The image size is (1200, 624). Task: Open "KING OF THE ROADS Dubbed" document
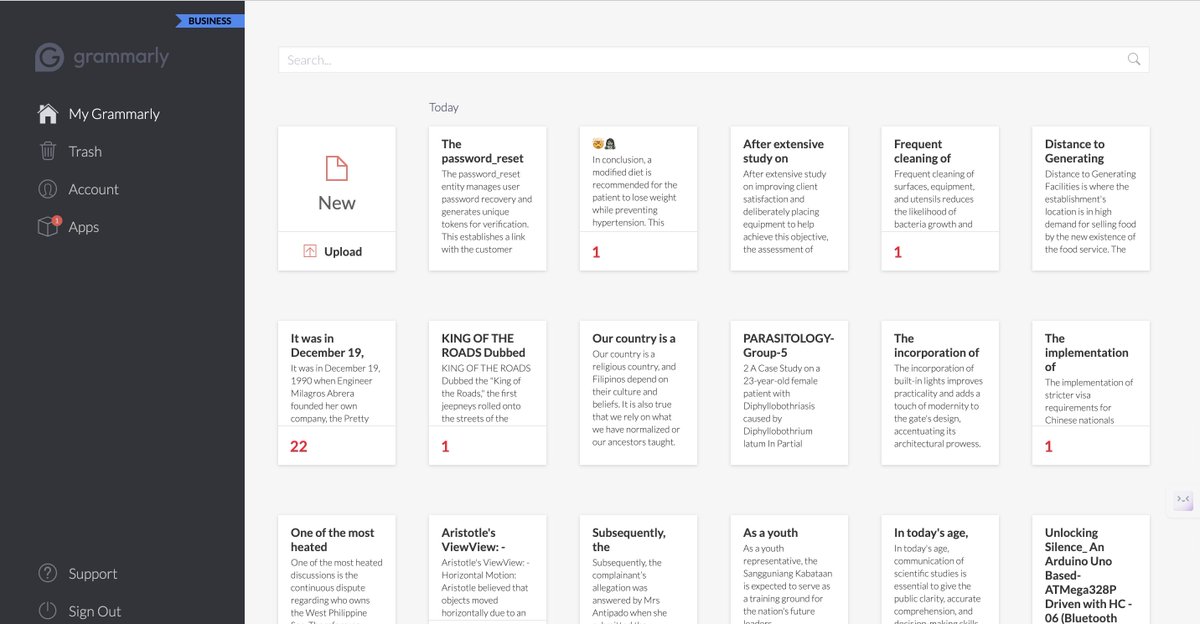pos(488,393)
